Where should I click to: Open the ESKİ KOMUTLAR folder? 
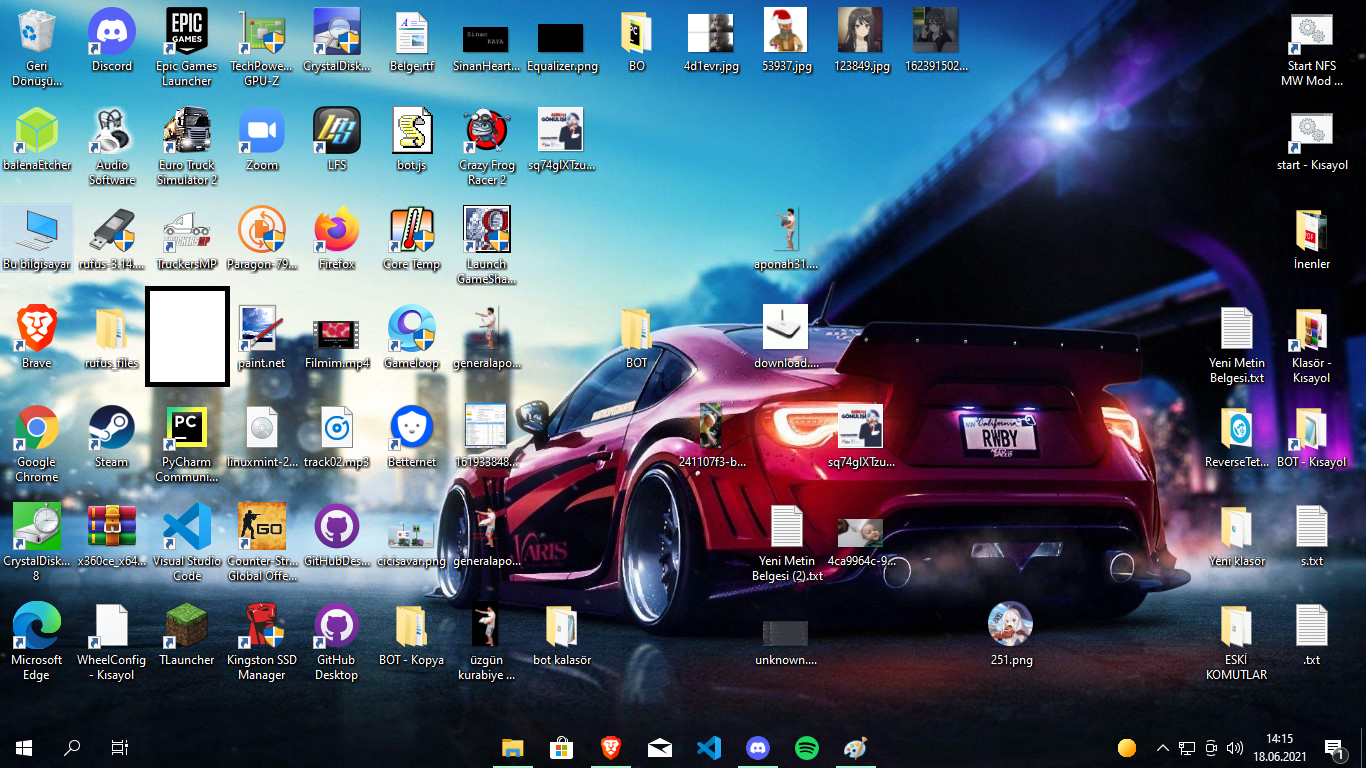(x=1237, y=641)
